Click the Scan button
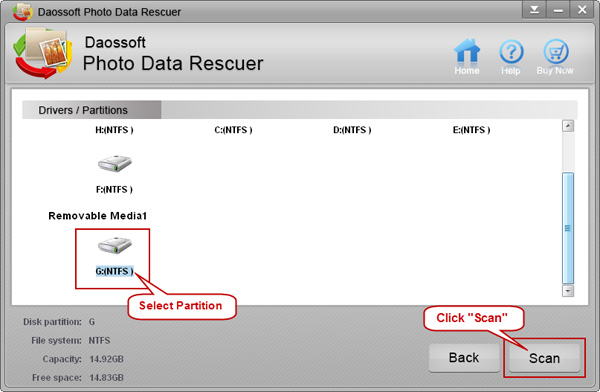 click(544, 358)
